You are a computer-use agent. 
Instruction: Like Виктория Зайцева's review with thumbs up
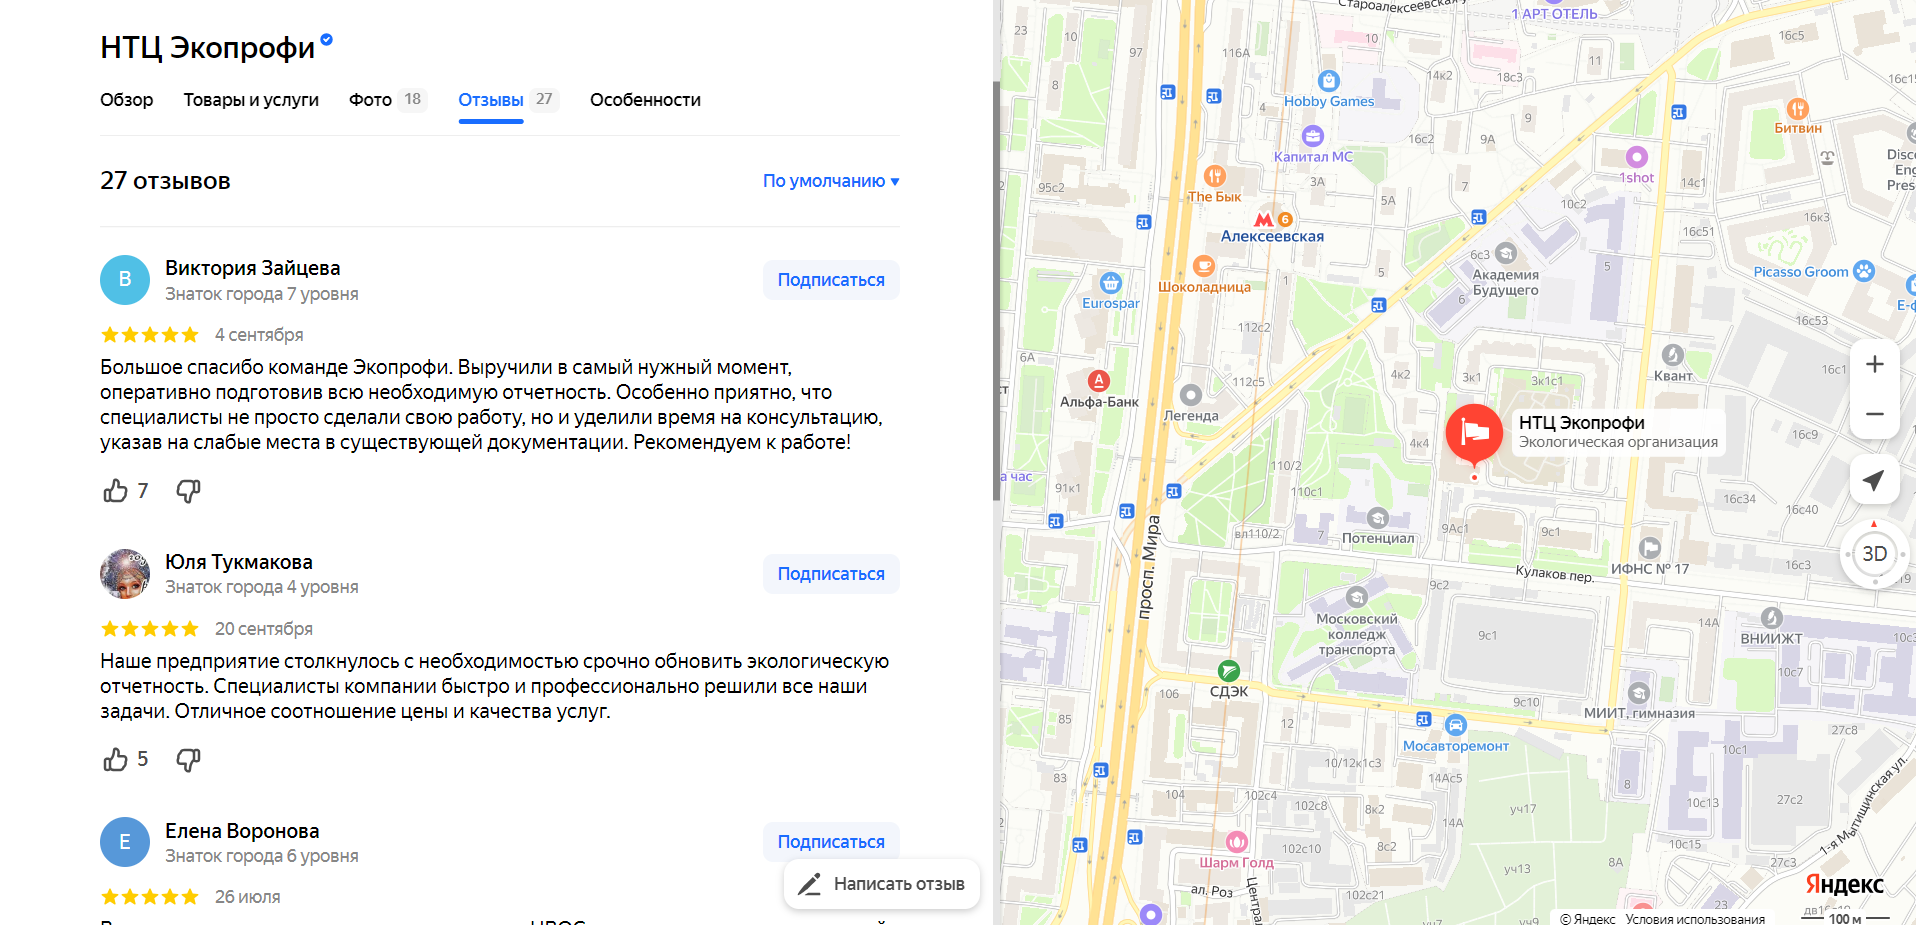tap(115, 491)
